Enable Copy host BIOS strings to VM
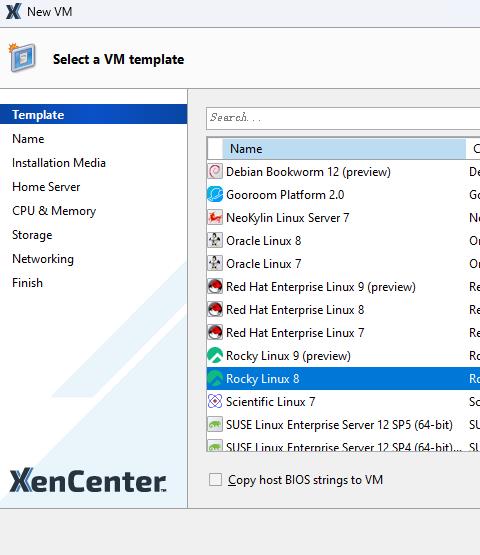480x555 pixels. coord(215,480)
